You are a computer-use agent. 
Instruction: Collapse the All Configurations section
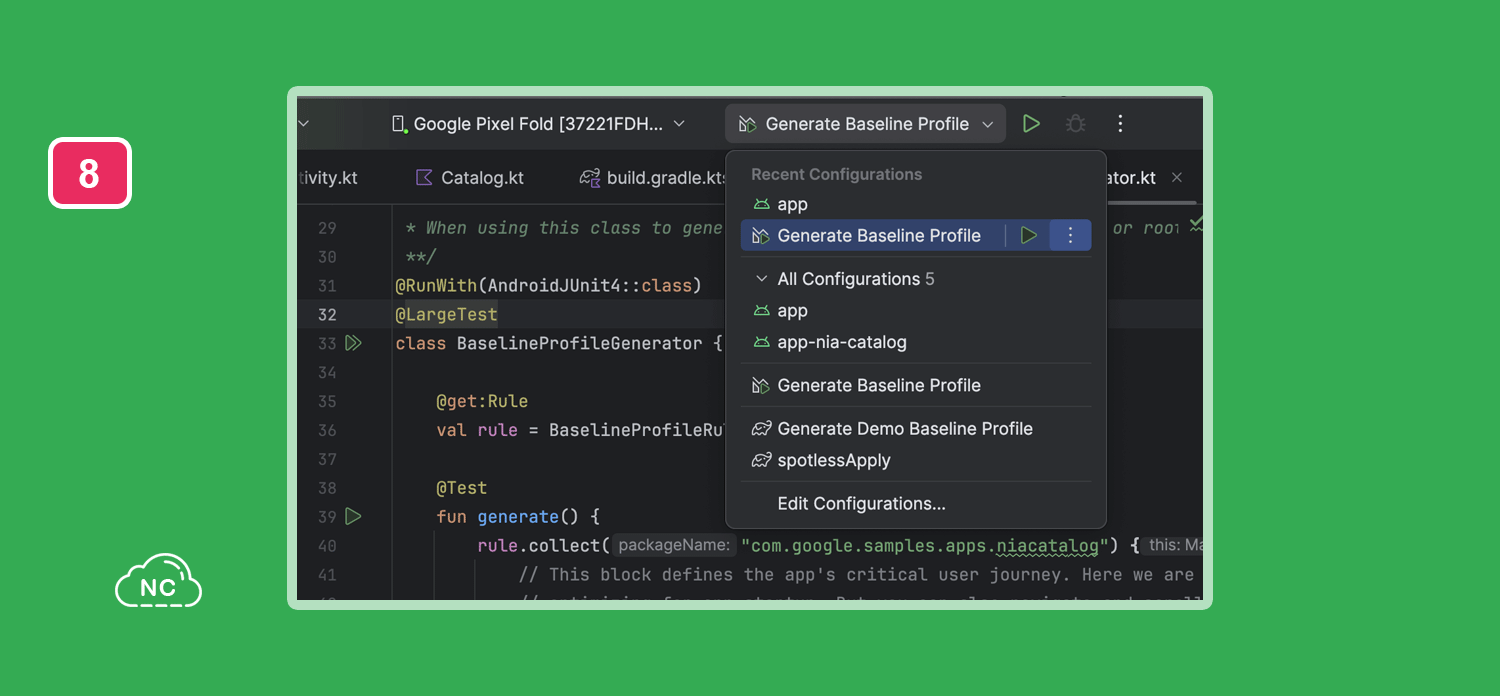coord(761,279)
